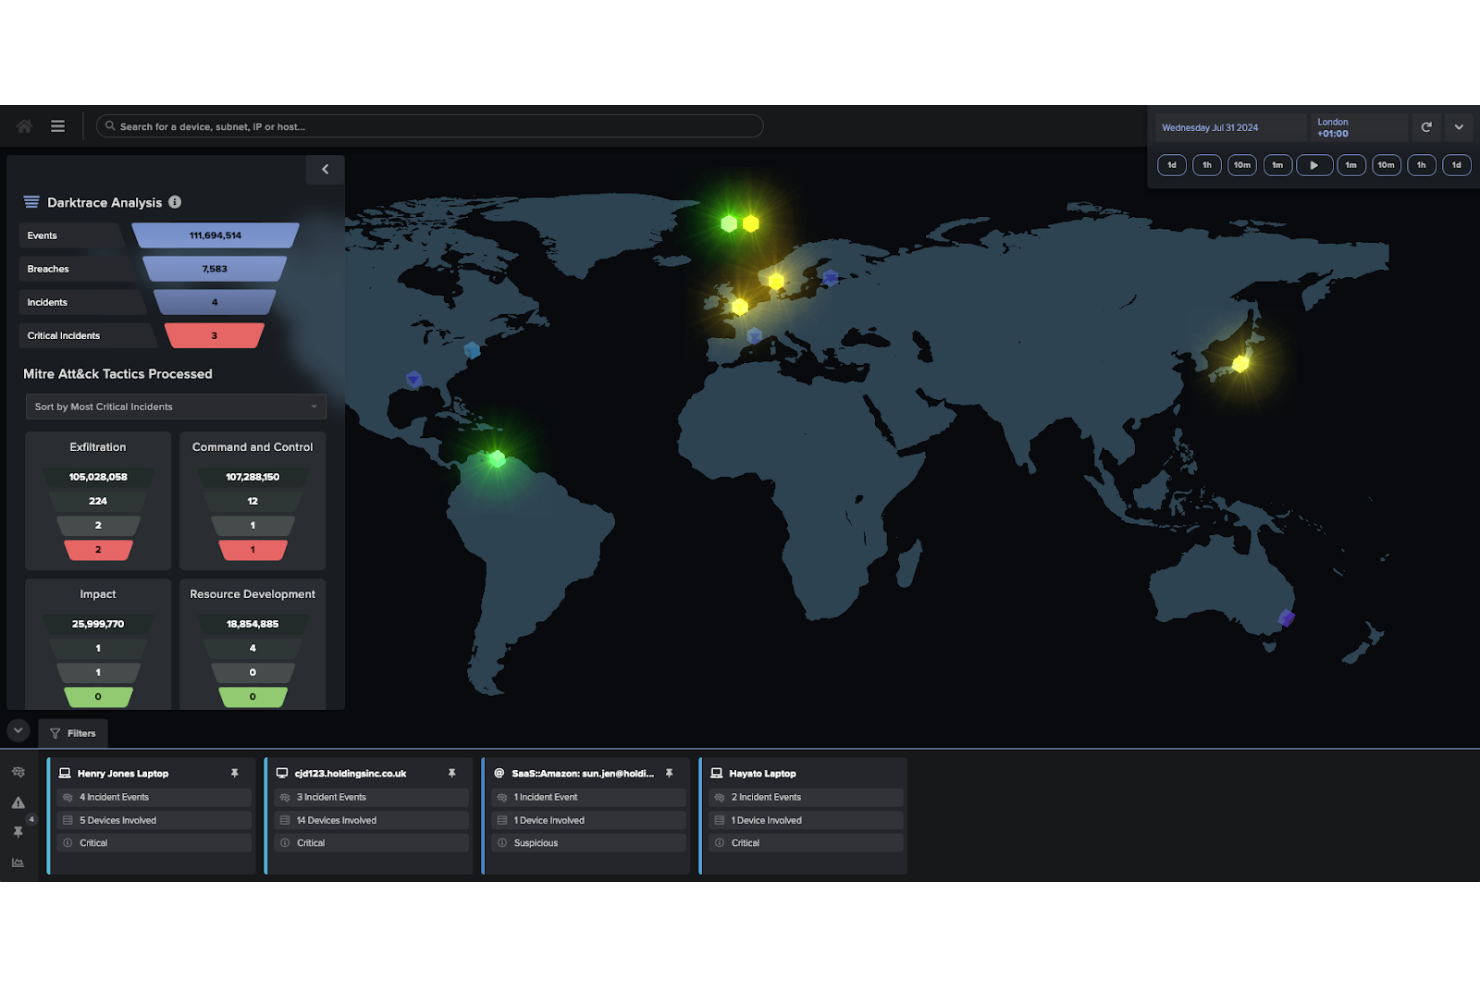Open the Sort by Most Critical Incidents dropdown

coord(176,406)
